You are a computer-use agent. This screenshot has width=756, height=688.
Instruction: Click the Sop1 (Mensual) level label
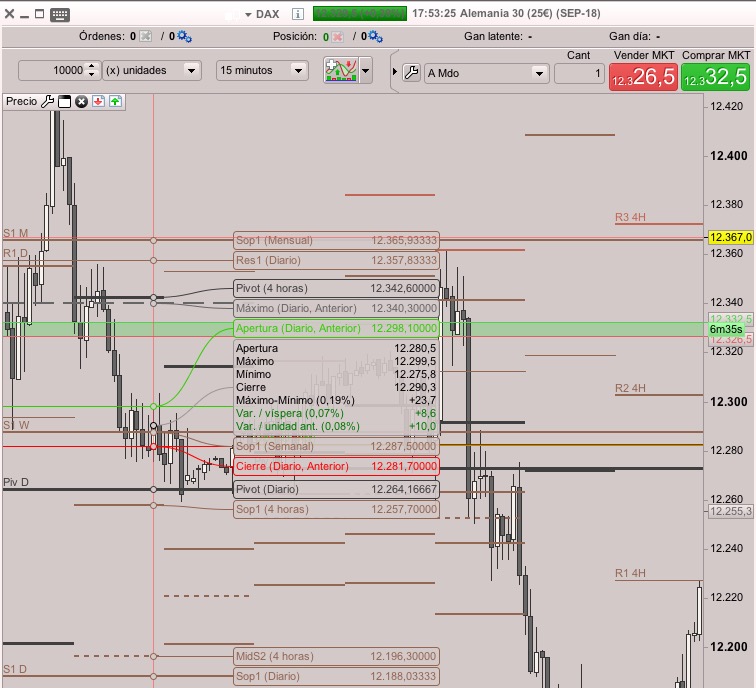336,240
